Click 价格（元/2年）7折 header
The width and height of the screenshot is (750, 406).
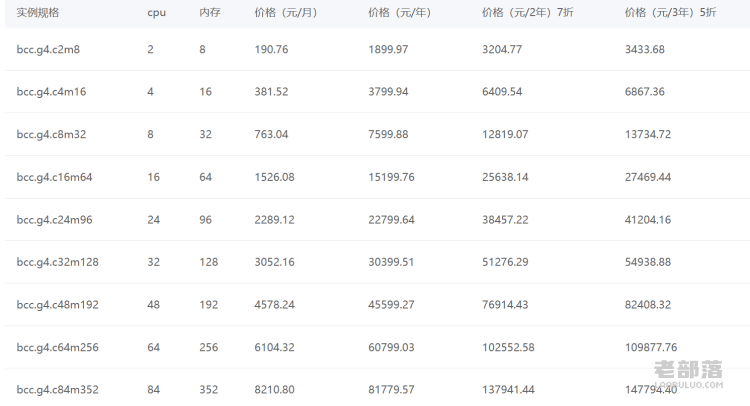tap(528, 12)
